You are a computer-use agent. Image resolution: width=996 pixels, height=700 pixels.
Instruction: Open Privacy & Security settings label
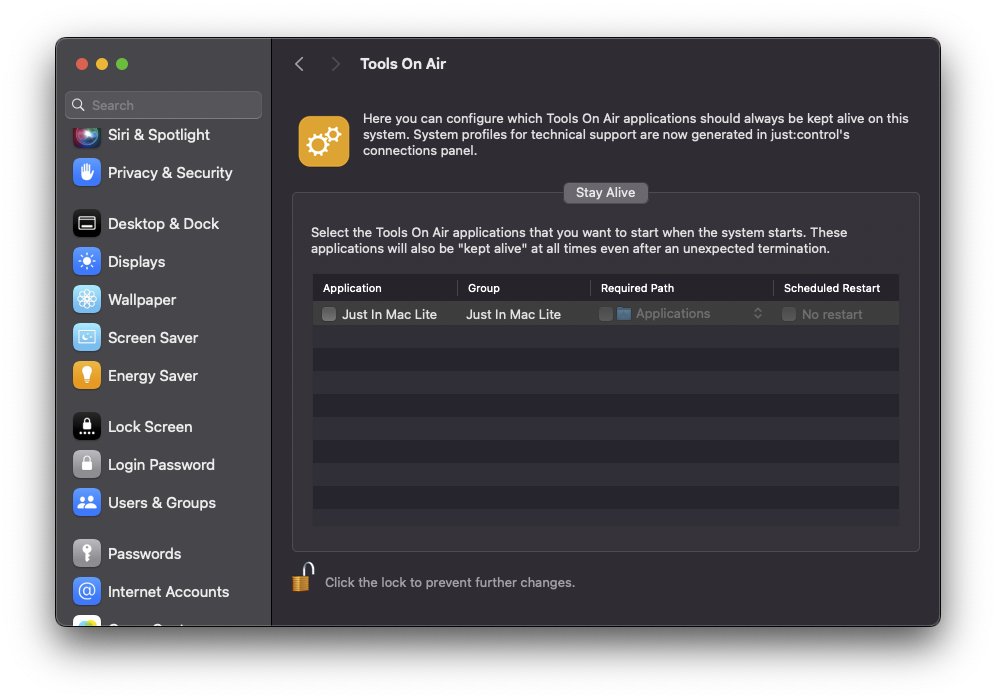coord(170,173)
